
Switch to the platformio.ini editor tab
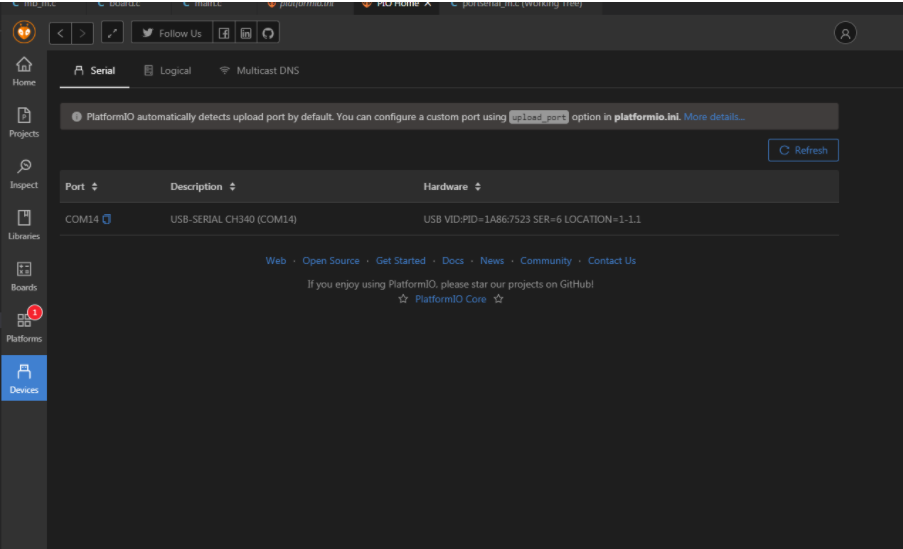[305, 4]
